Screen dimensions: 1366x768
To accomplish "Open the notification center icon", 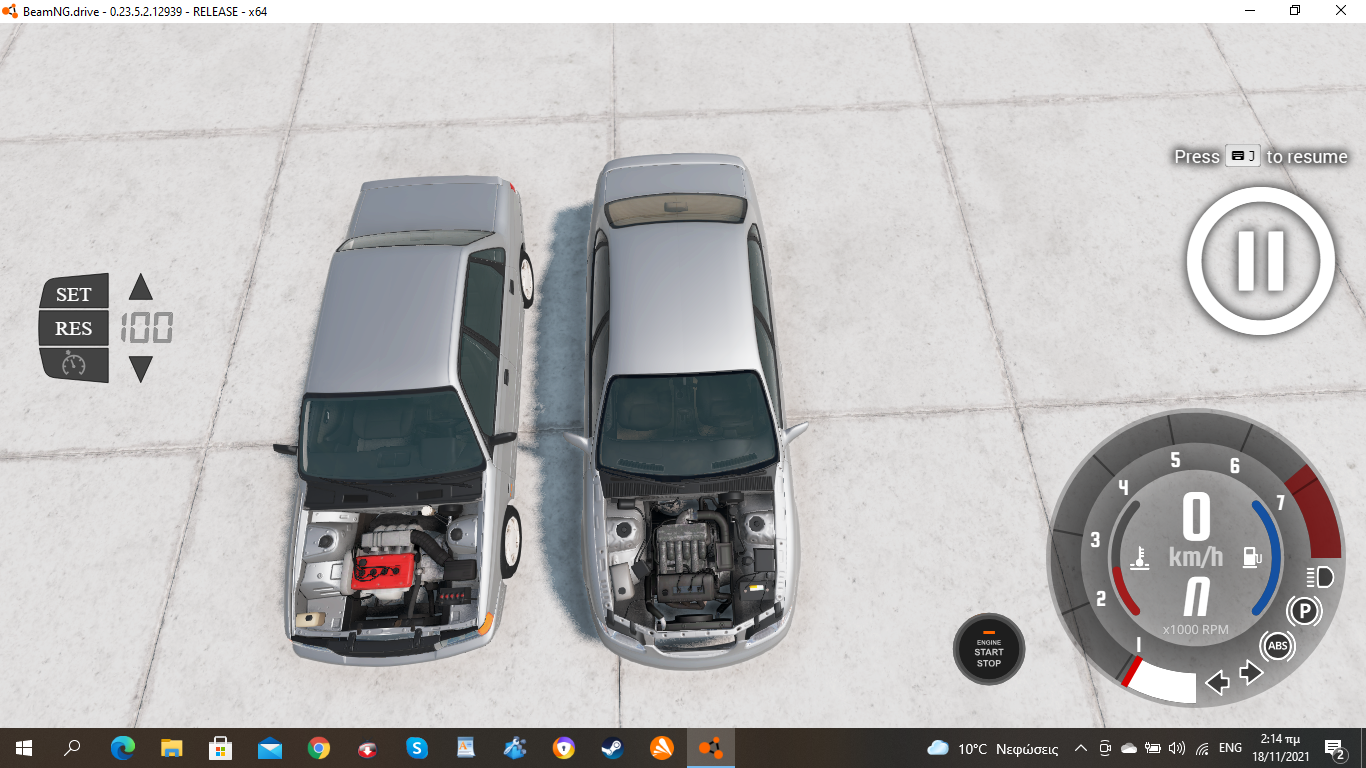I will click(x=1335, y=748).
